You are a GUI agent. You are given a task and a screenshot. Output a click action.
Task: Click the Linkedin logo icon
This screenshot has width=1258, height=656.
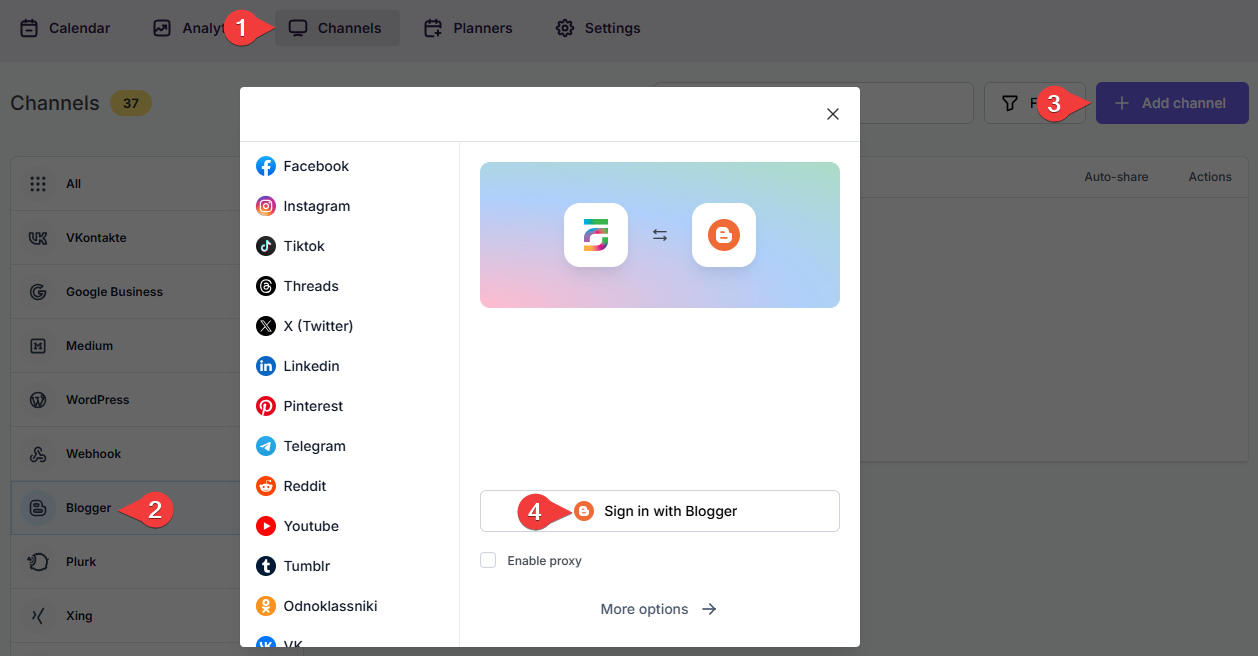pyautogui.click(x=266, y=366)
